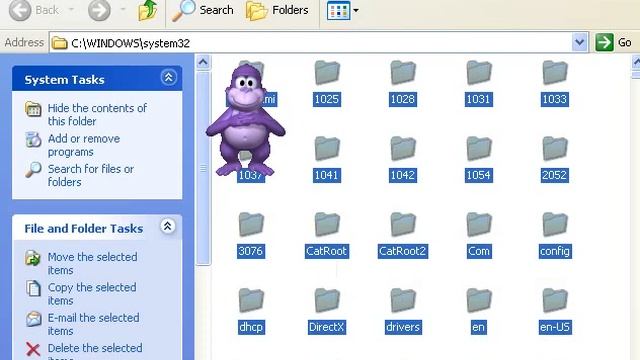Screen dimensions: 640x360
Task: Click the Views icon in the toolbar
Action: tap(338, 11)
